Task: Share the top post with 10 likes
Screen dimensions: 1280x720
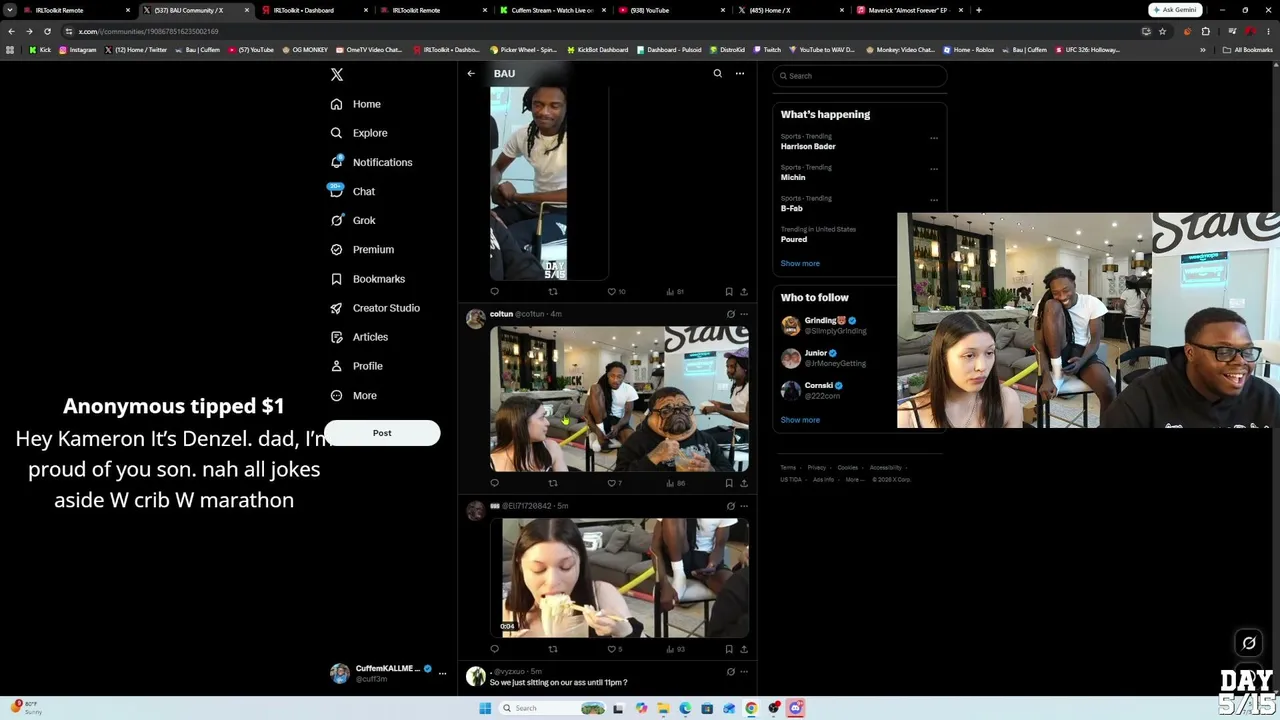Action: click(x=744, y=292)
